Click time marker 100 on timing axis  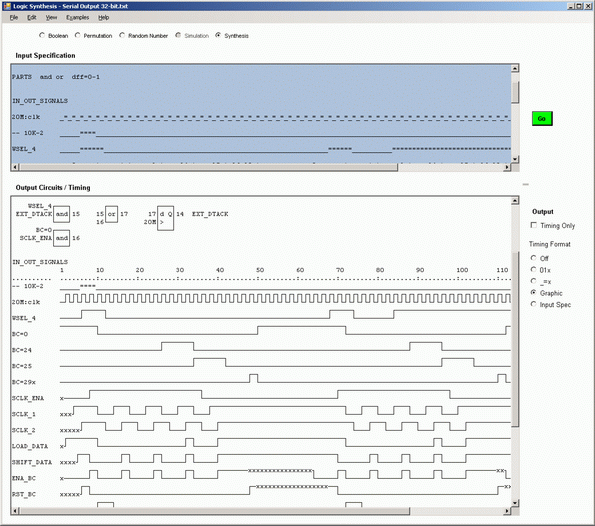coord(462,270)
